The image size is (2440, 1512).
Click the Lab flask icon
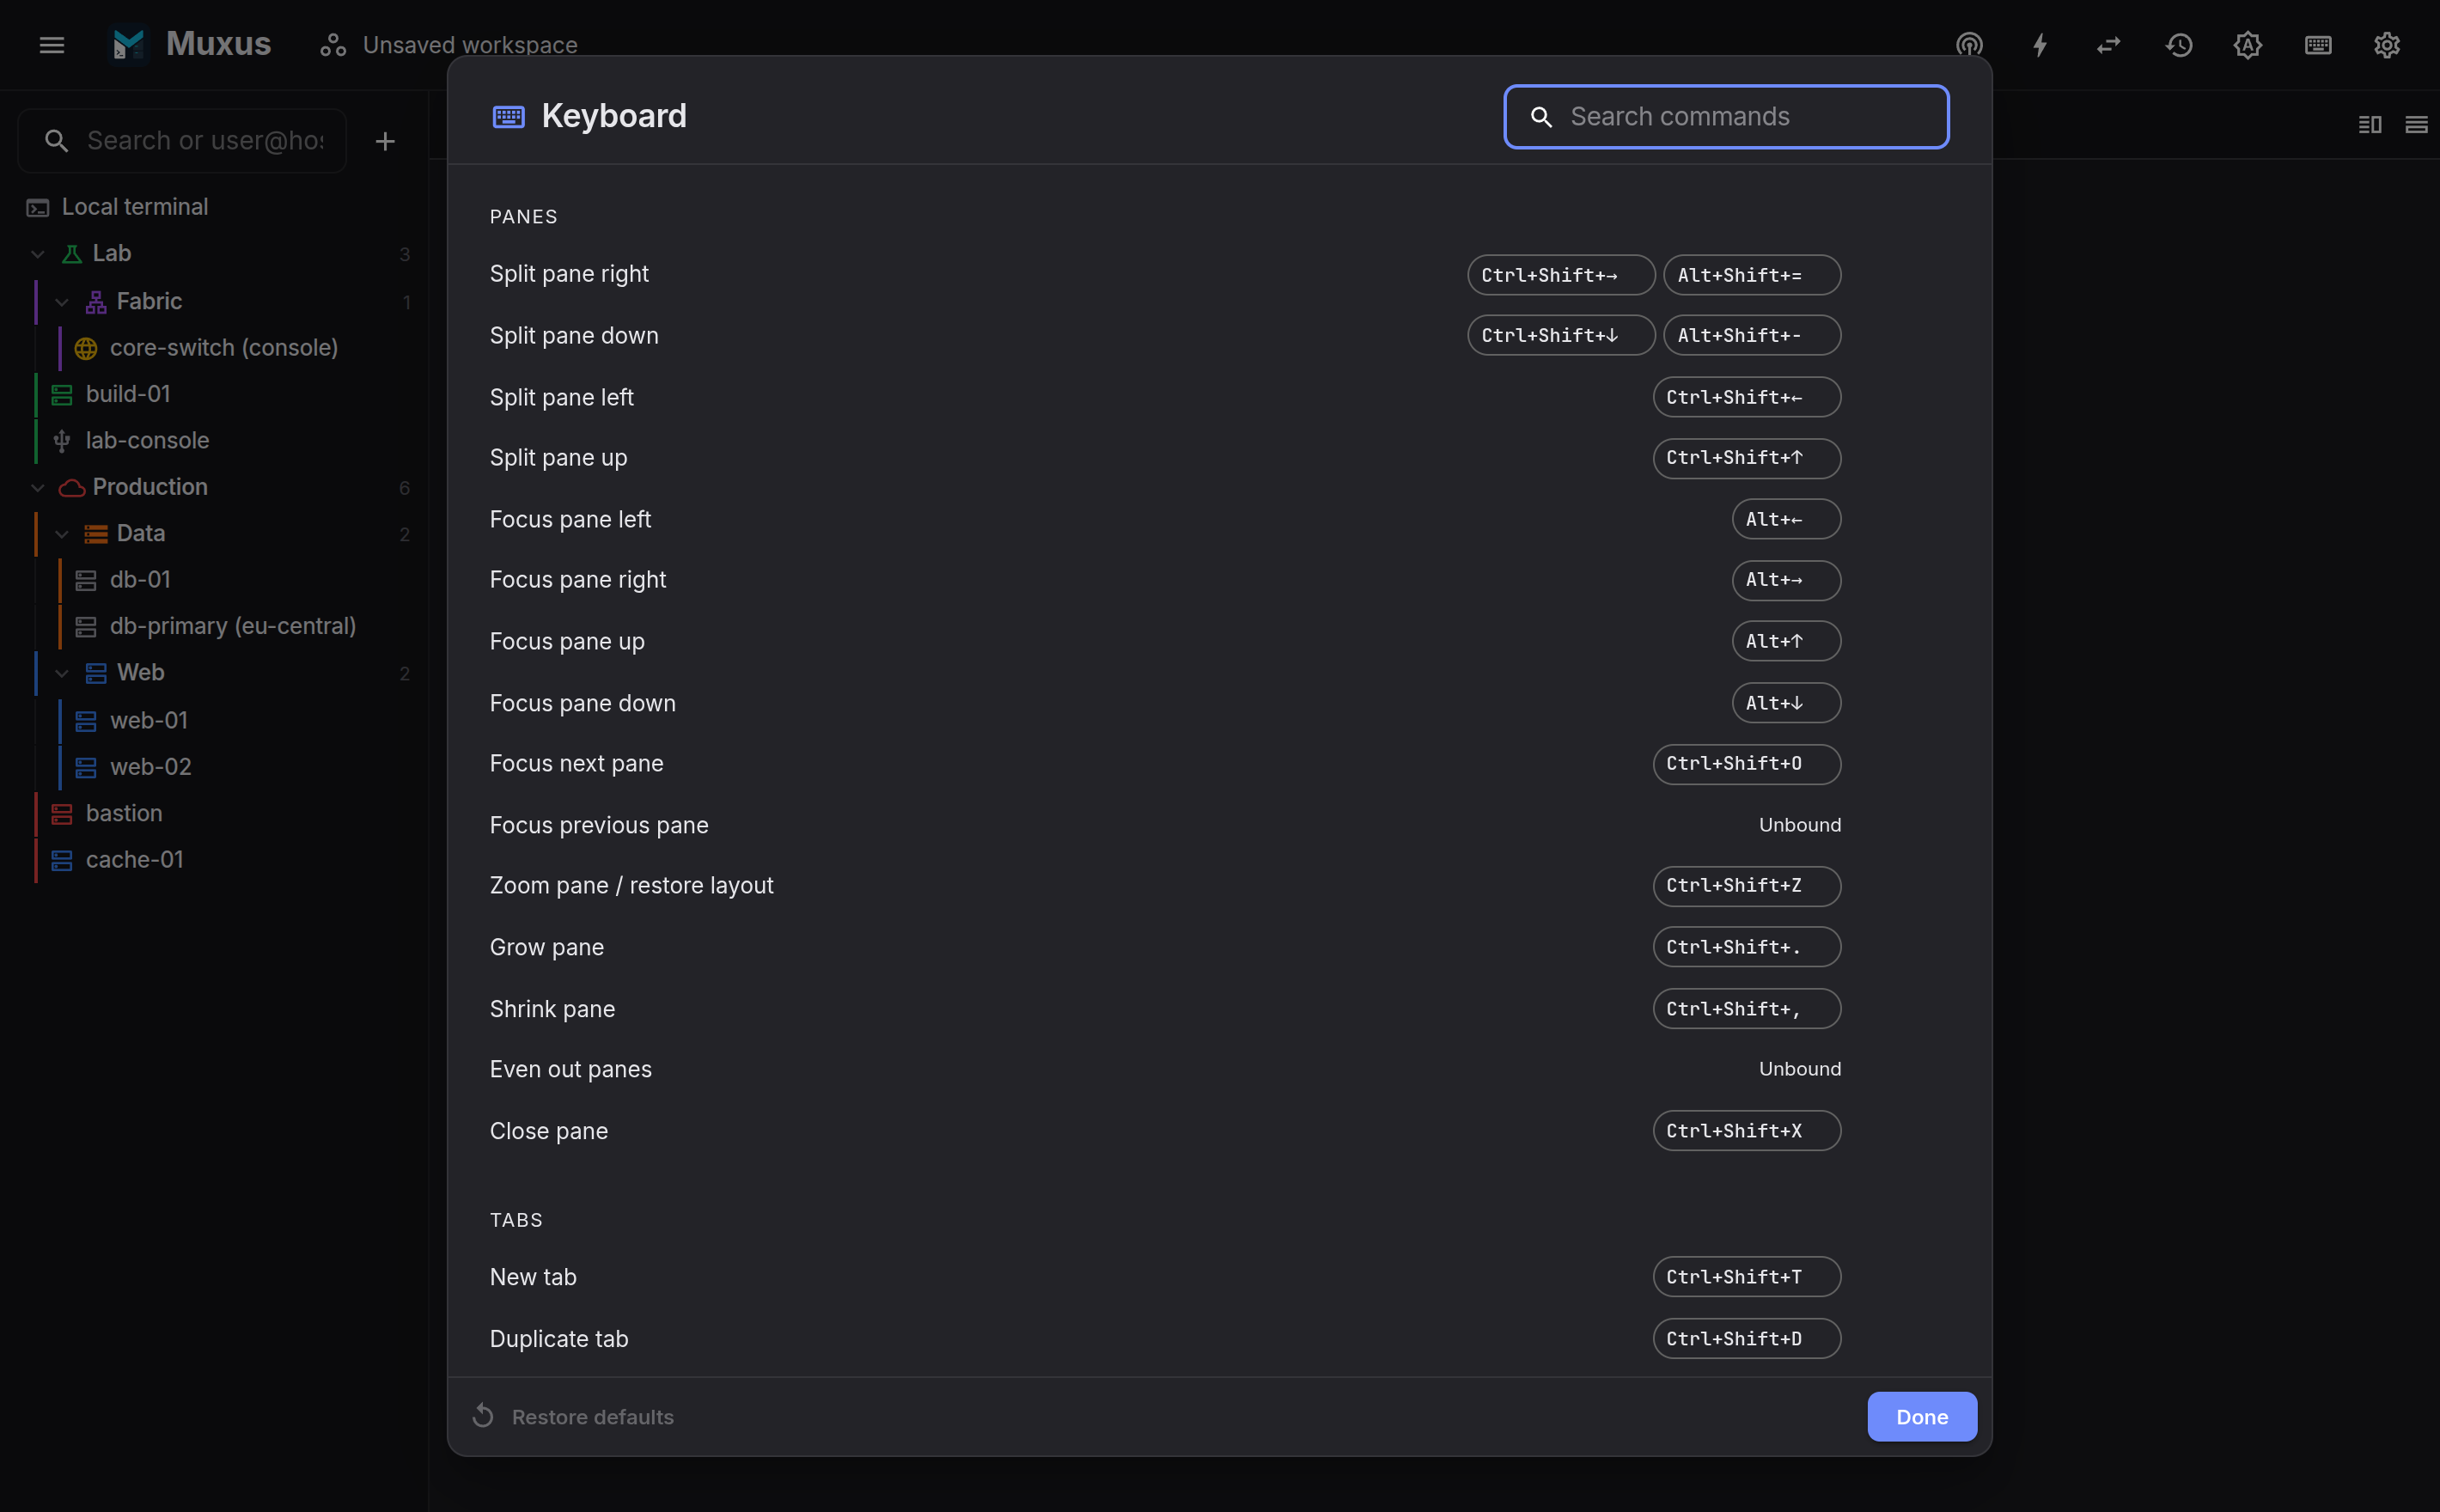pyautogui.click(x=72, y=254)
